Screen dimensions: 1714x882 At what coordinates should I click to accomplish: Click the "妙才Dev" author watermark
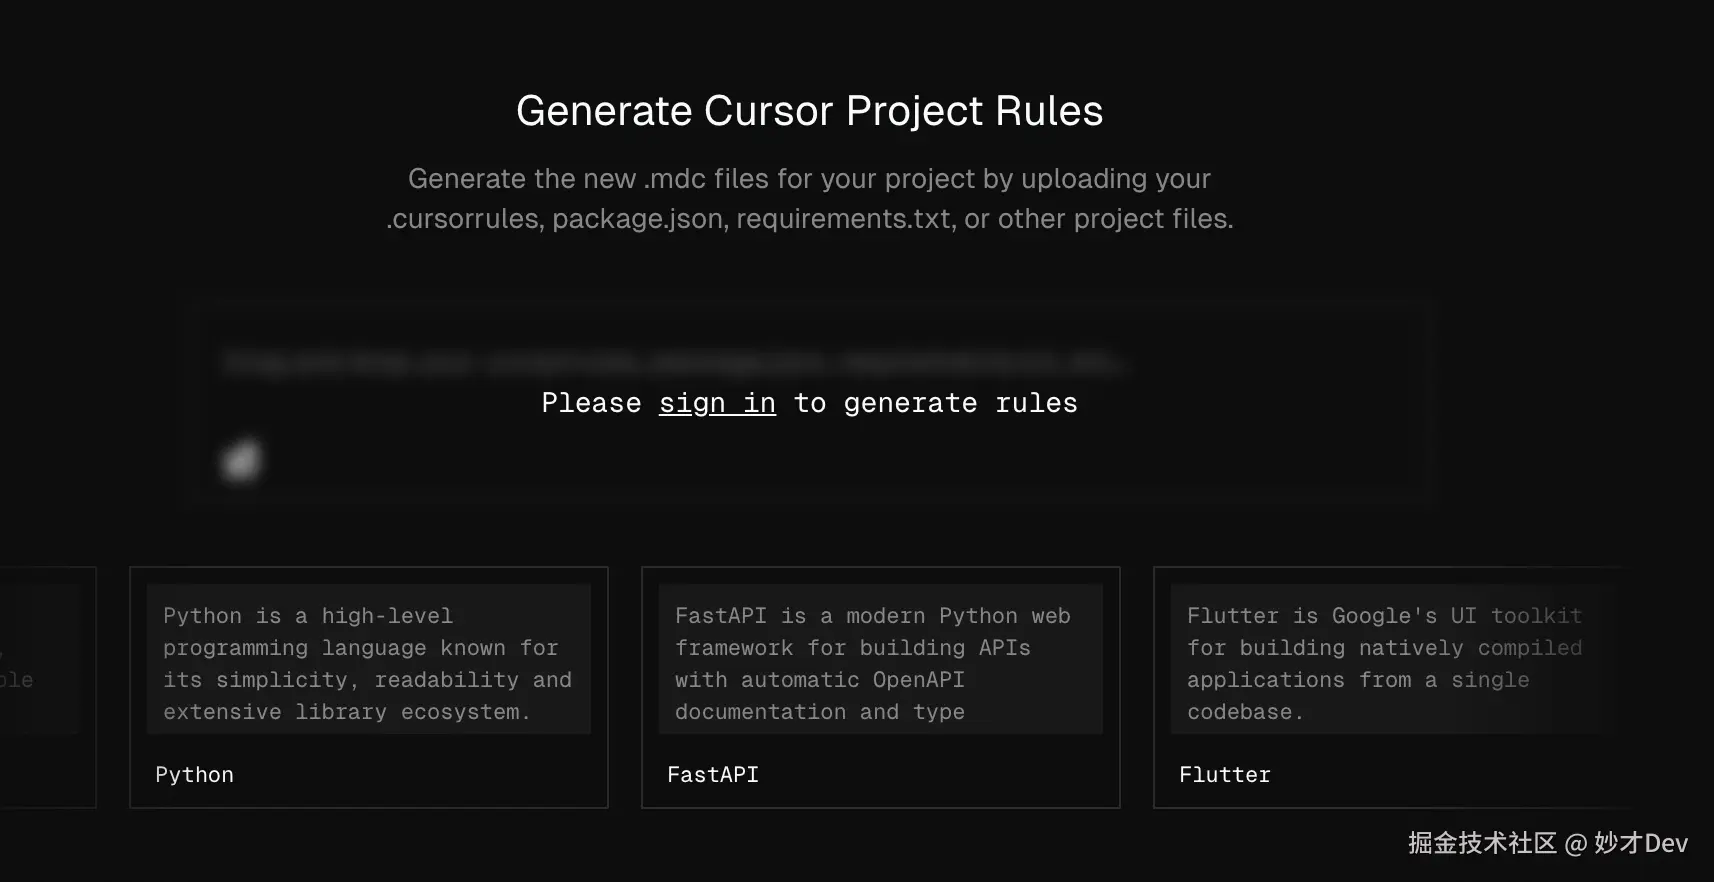coord(1641,843)
